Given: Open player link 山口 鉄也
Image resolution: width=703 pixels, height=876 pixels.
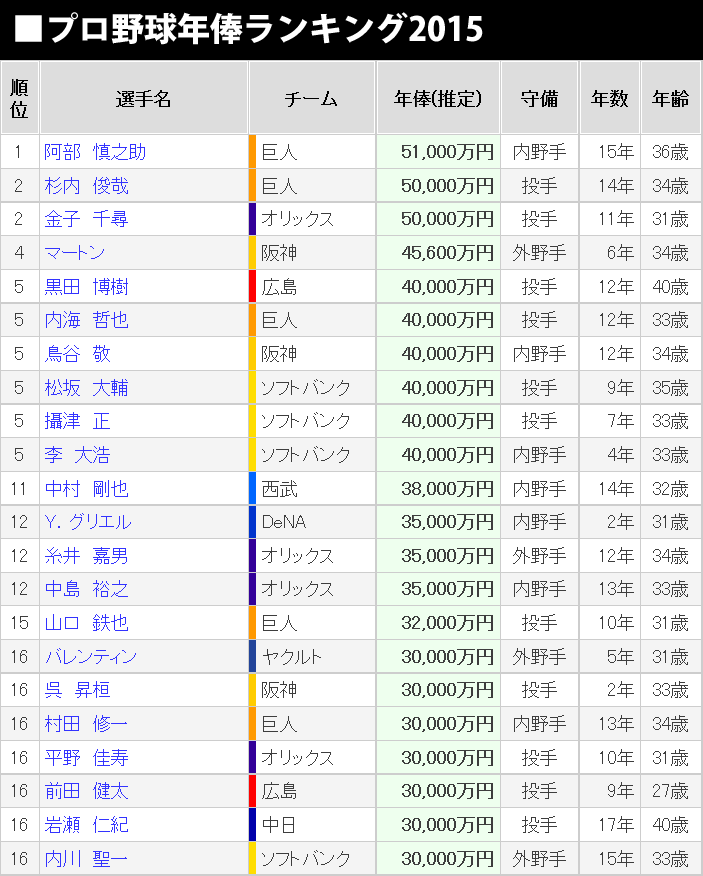Looking at the screenshot, I should [x=87, y=623].
